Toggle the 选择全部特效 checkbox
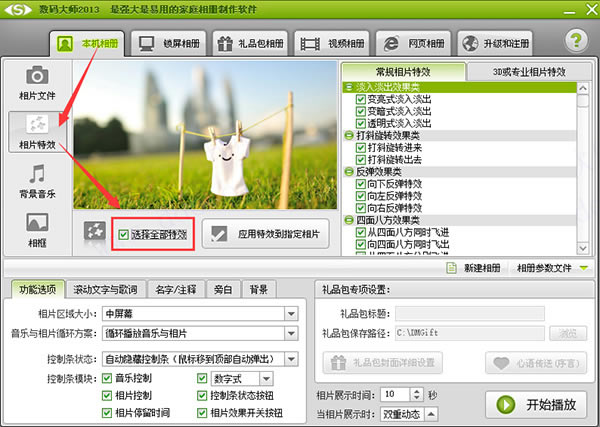The height and width of the screenshot is (427, 600). click(123, 234)
